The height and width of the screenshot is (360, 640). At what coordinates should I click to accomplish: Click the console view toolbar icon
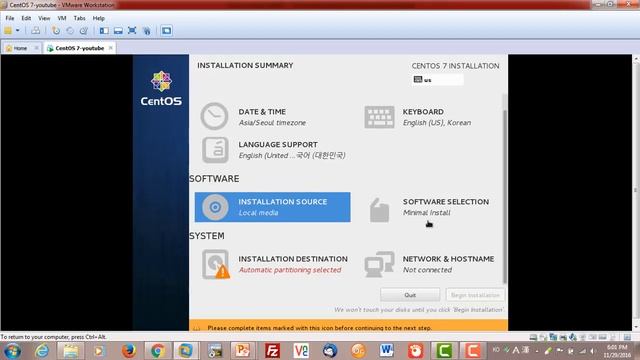(166, 31)
